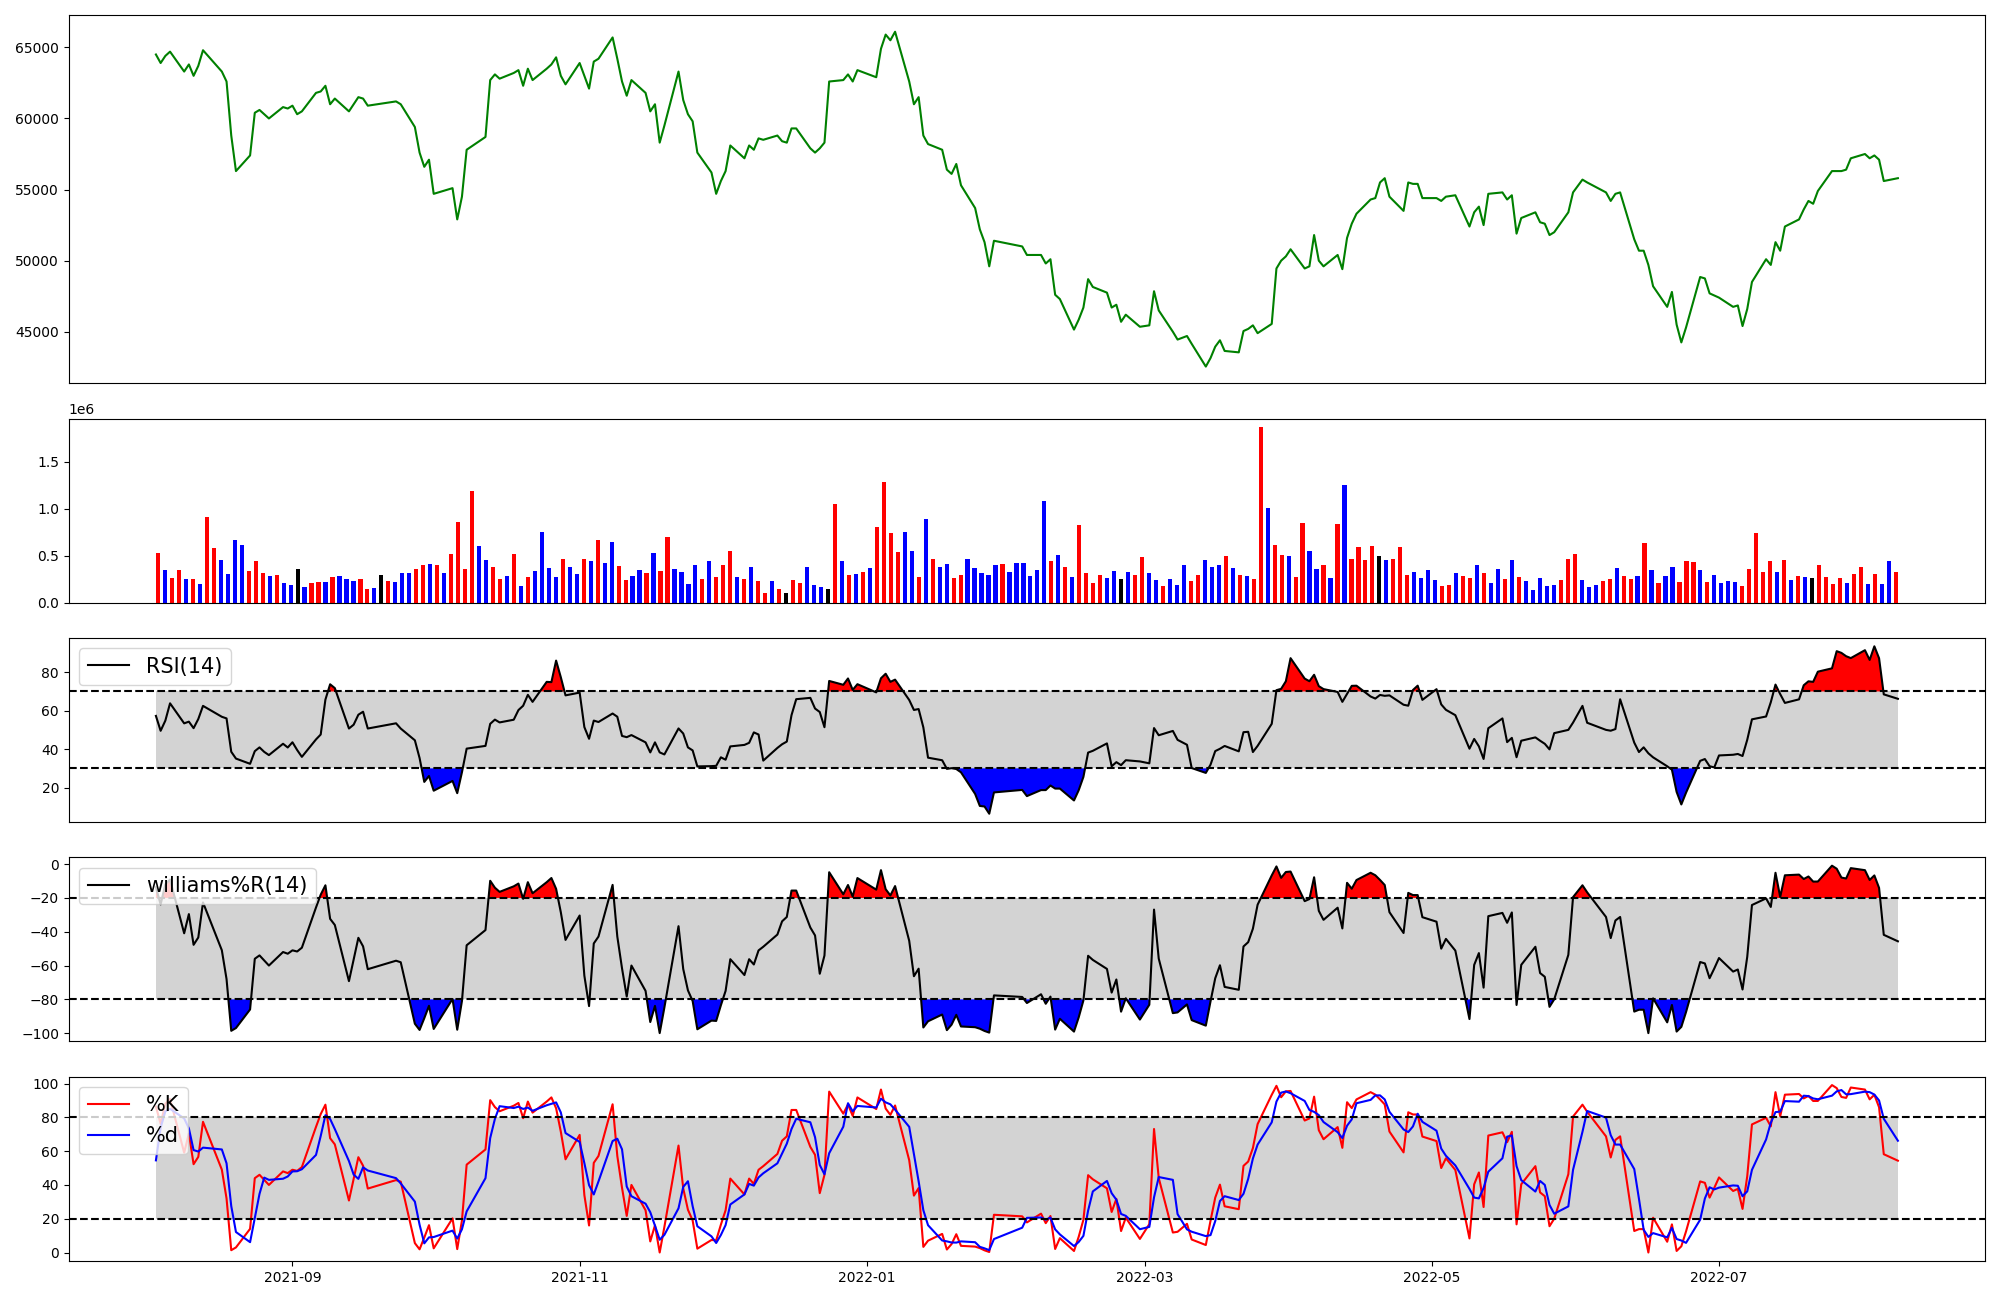2000x1300 pixels.
Task: Click the 2022-03 x-axis tick label
Action: 1144,1277
